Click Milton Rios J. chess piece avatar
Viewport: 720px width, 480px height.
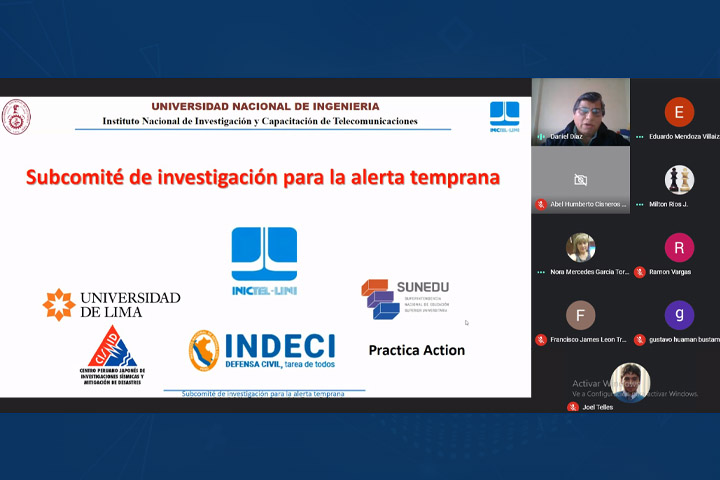679,180
